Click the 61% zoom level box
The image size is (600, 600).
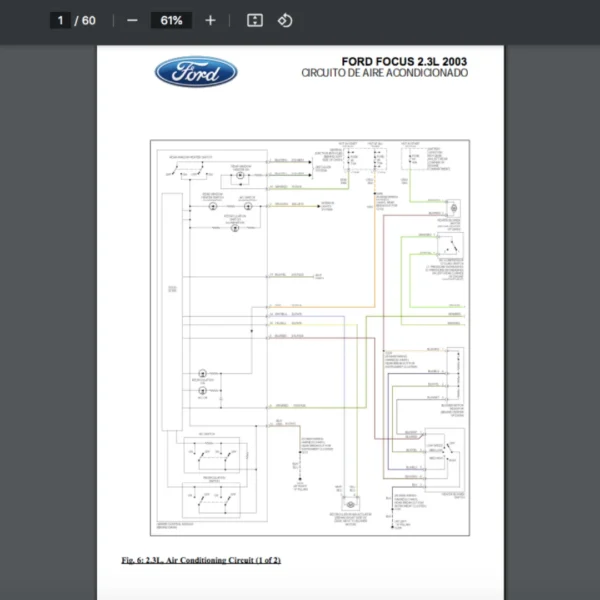click(x=170, y=20)
